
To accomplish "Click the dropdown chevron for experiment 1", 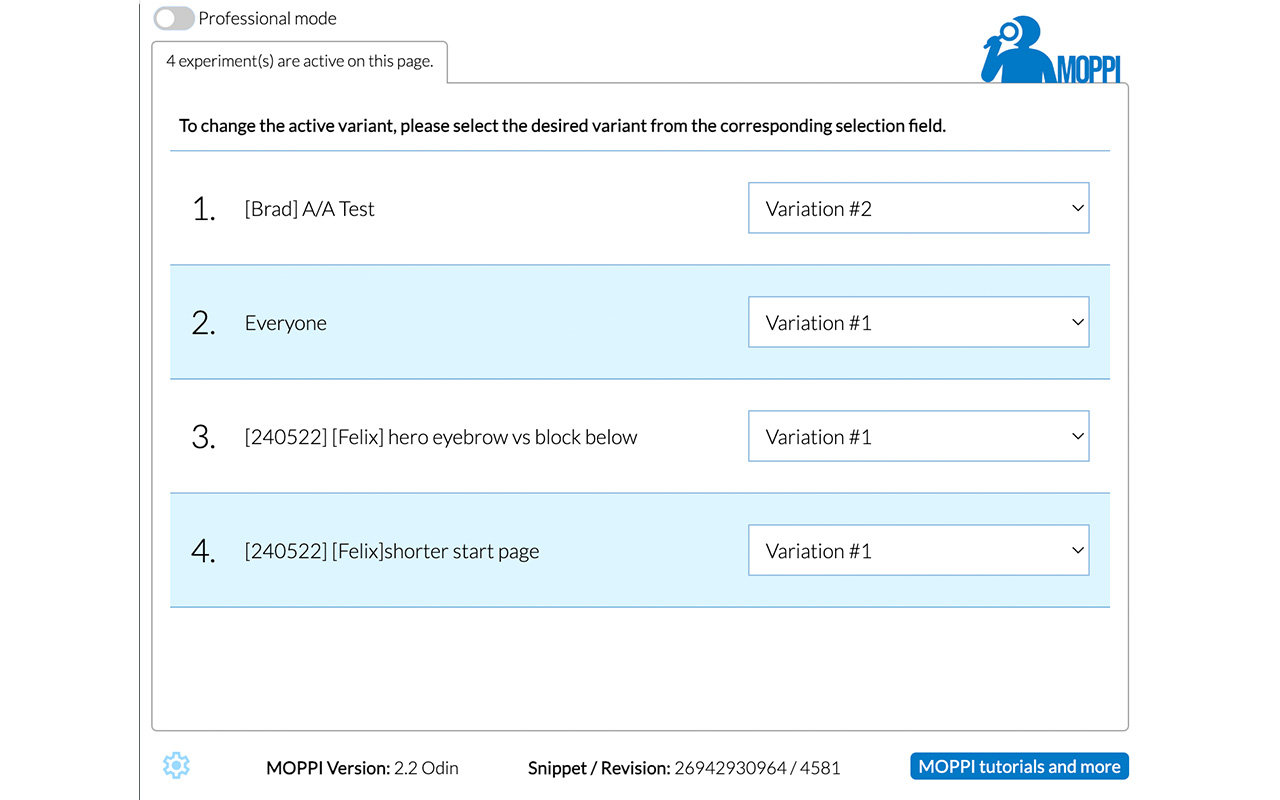I will (x=1077, y=208).
